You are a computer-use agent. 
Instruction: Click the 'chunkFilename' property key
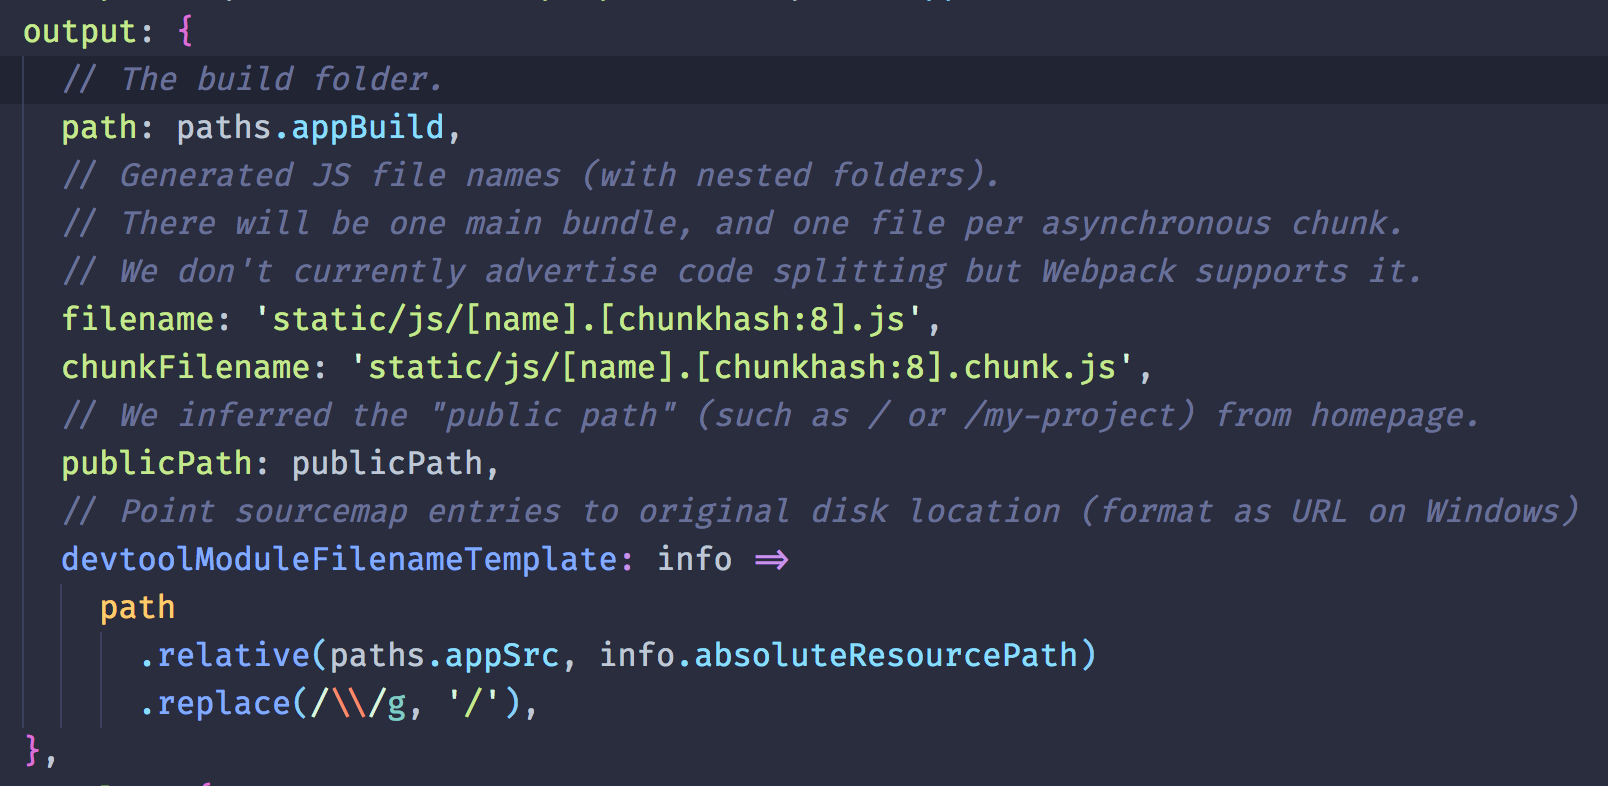click(x=185, y=368)
